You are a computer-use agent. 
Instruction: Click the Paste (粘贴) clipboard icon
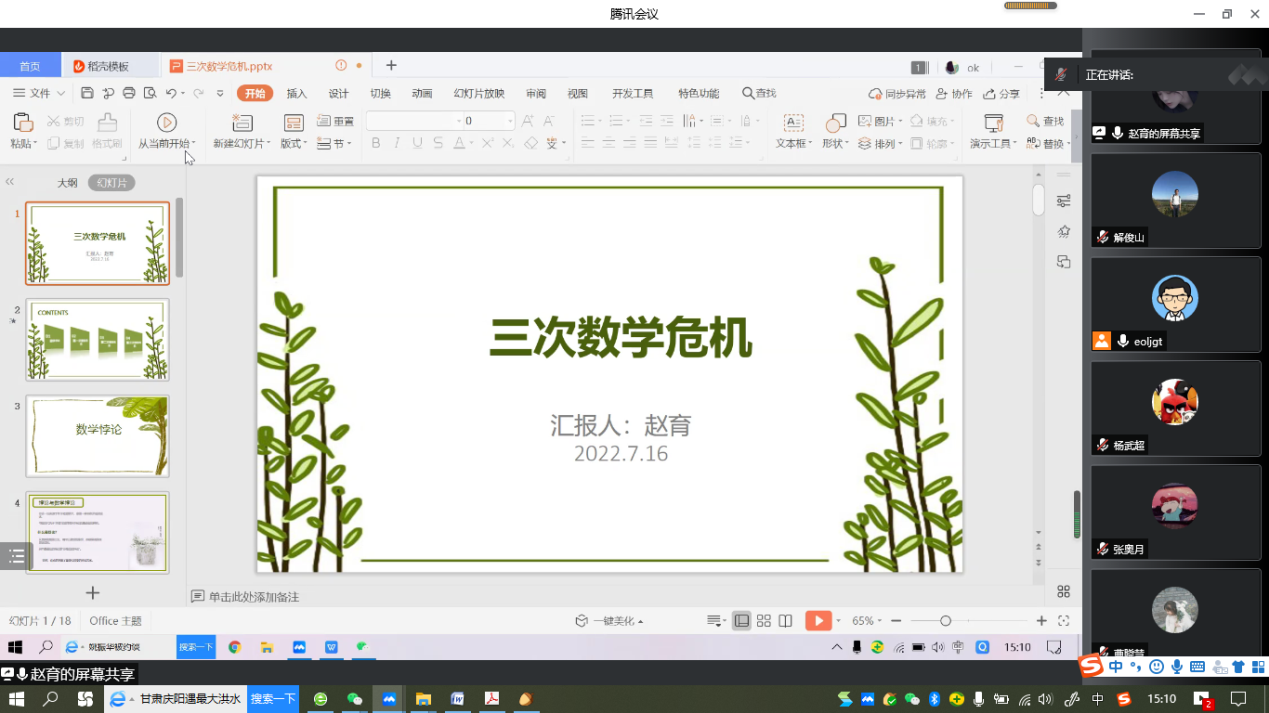pyautogui.click(x=22, y=122)
